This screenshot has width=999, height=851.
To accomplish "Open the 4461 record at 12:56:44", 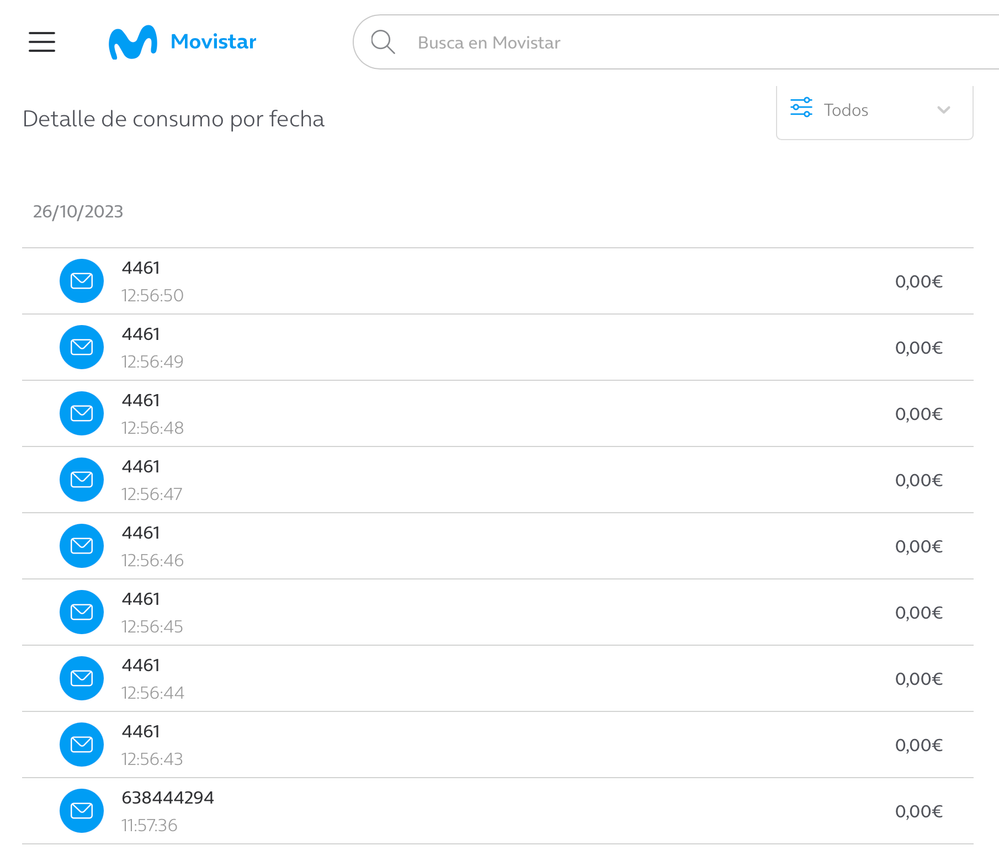I will [141, 666].
